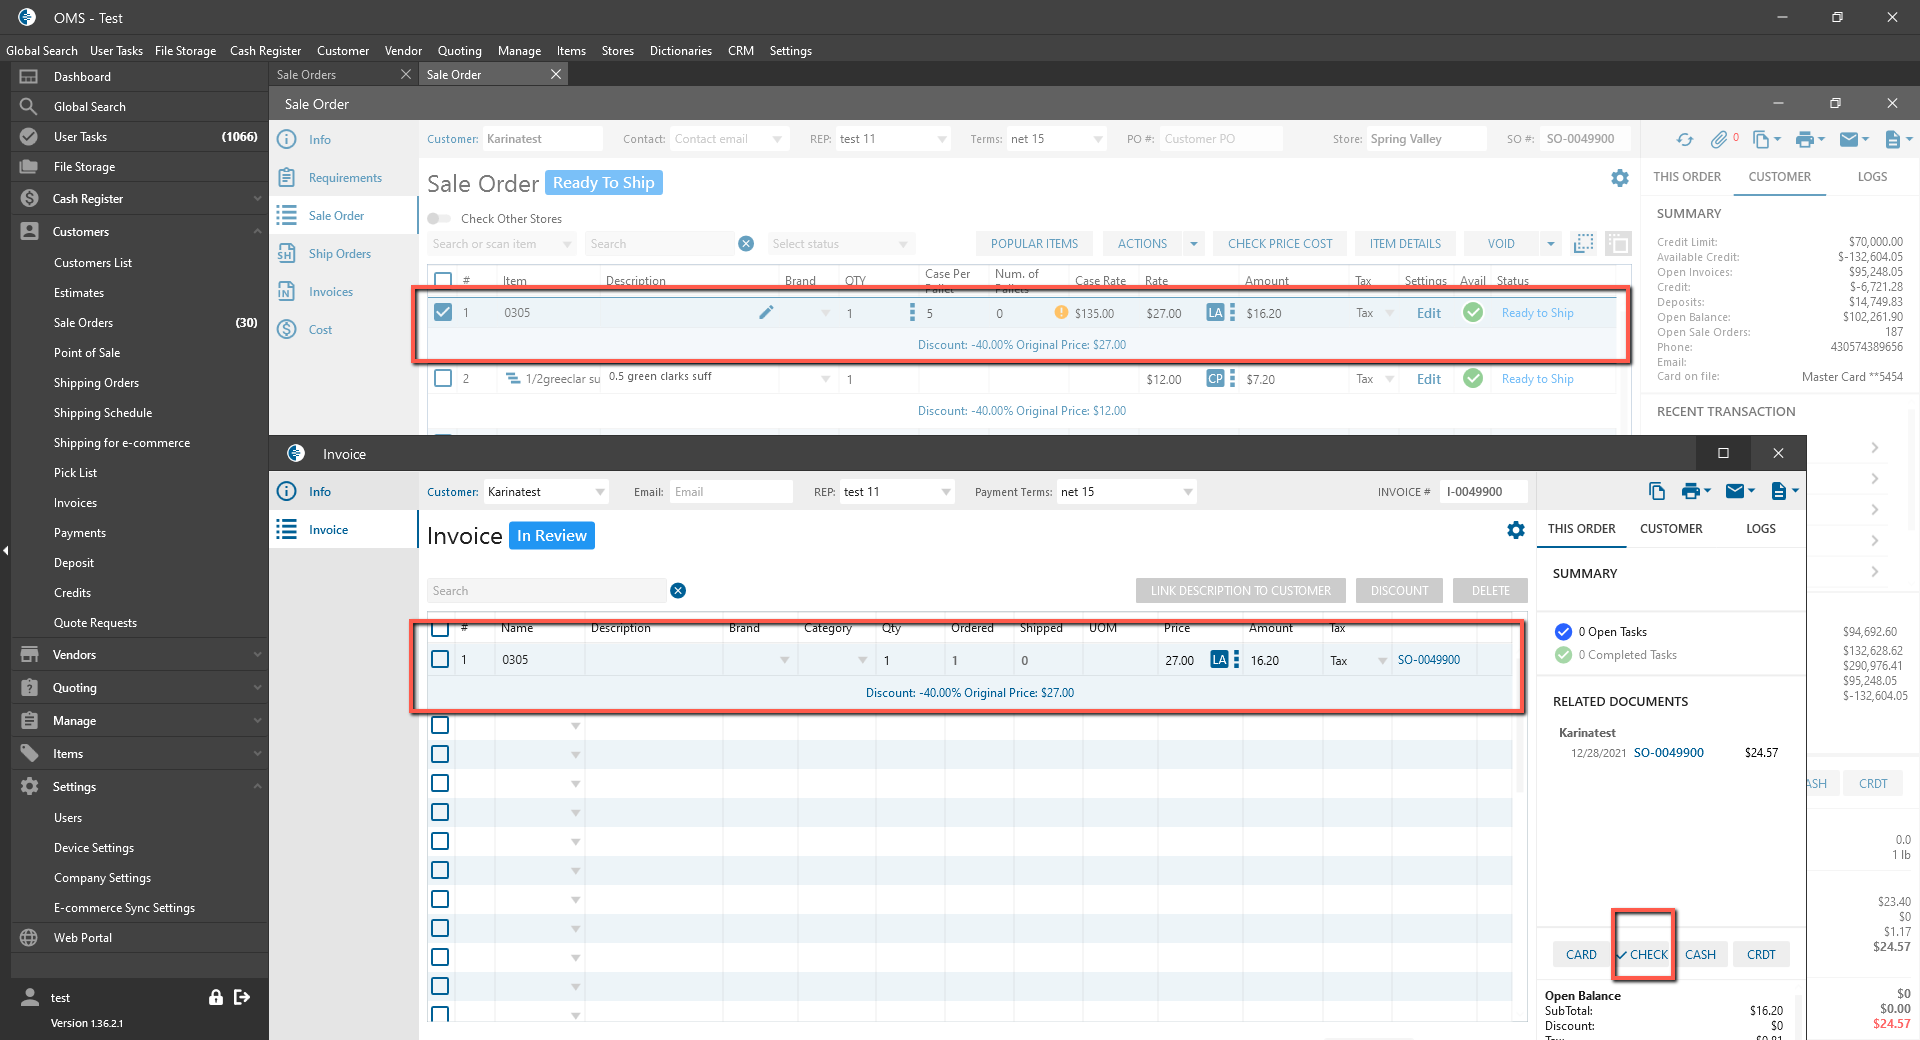Select the CHECK payment button
This screenshot has height=1040, width=1920.
point(1642,955)
